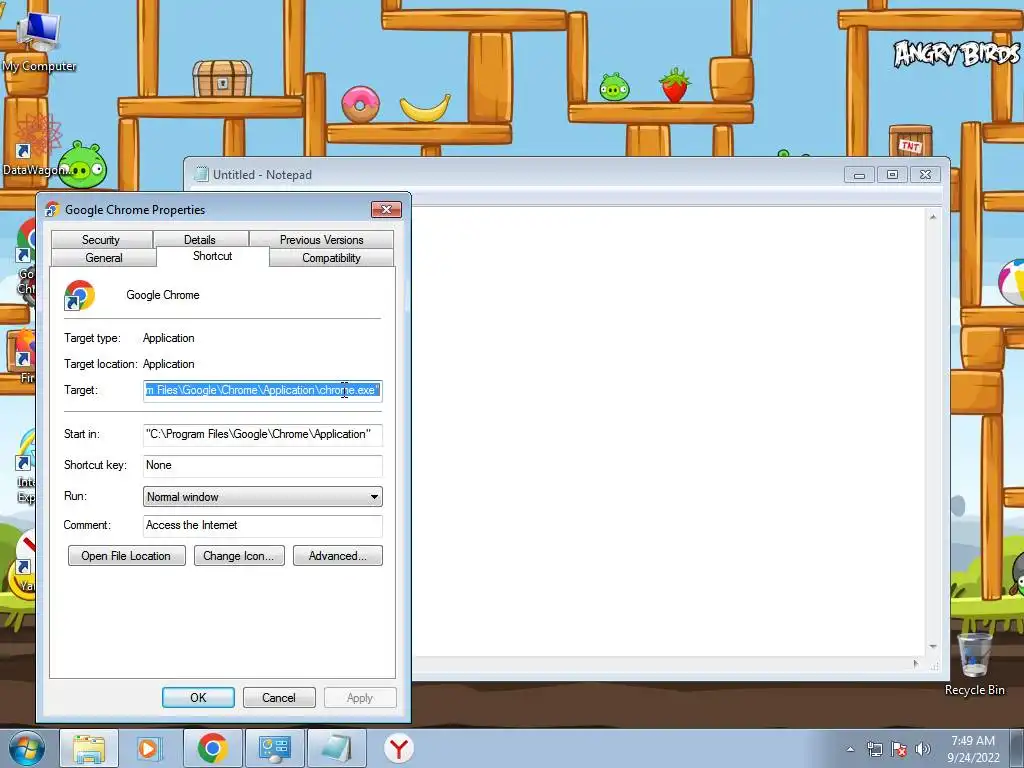Click the Open File Location button
Image resolution: width=1024 pixels, height=768 pixels.
point(127,556)
